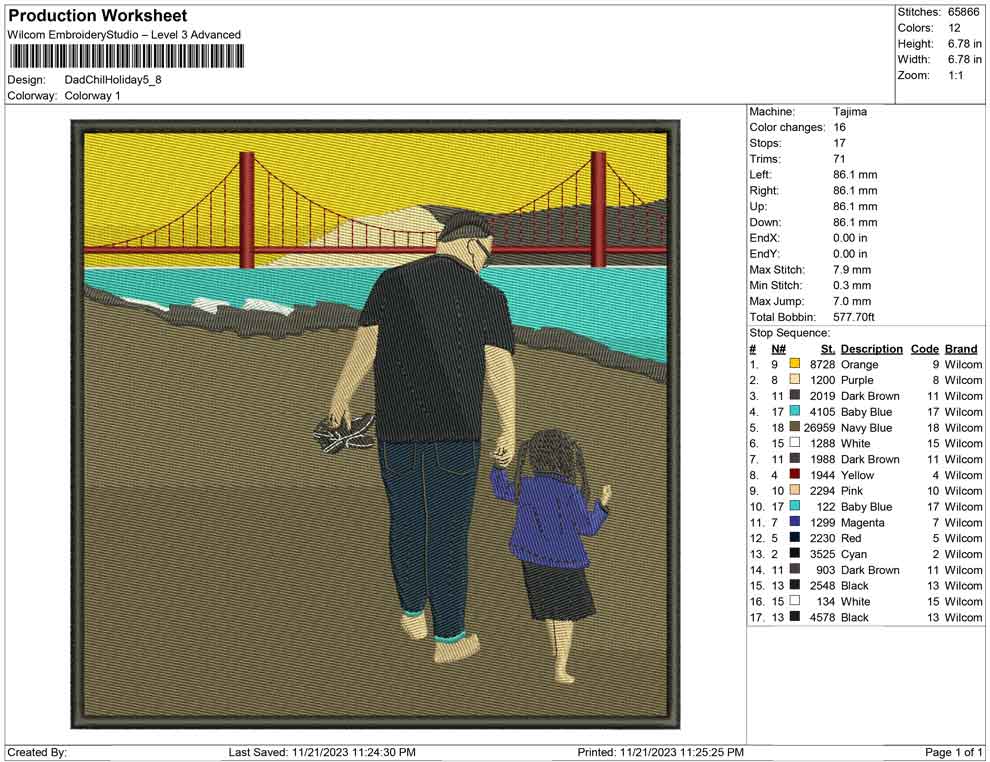The height and width of the screenshot is (762, 990).
Task: Click the barcode under the worksheet title
Action: pos(122,57)
